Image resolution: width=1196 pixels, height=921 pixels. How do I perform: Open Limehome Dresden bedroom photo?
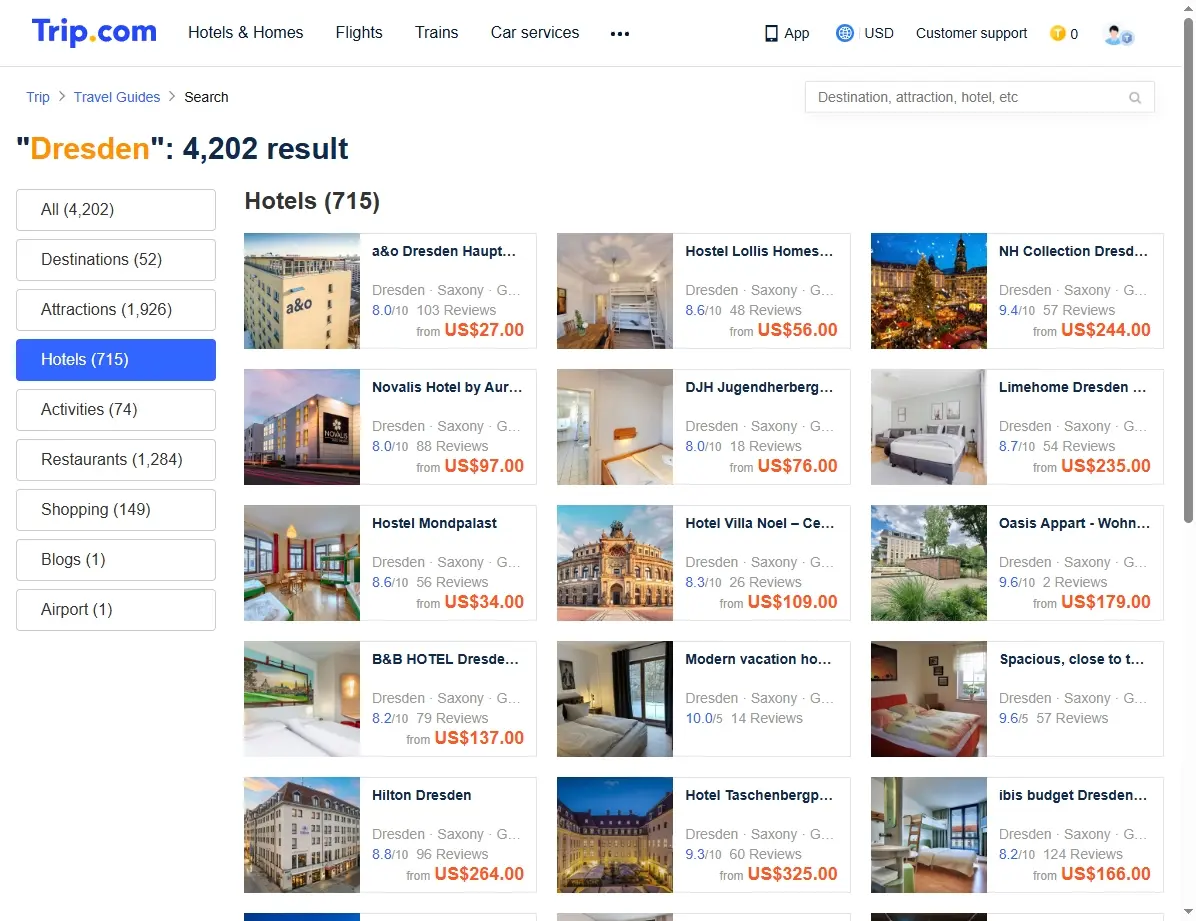click(x=928, y=427)
